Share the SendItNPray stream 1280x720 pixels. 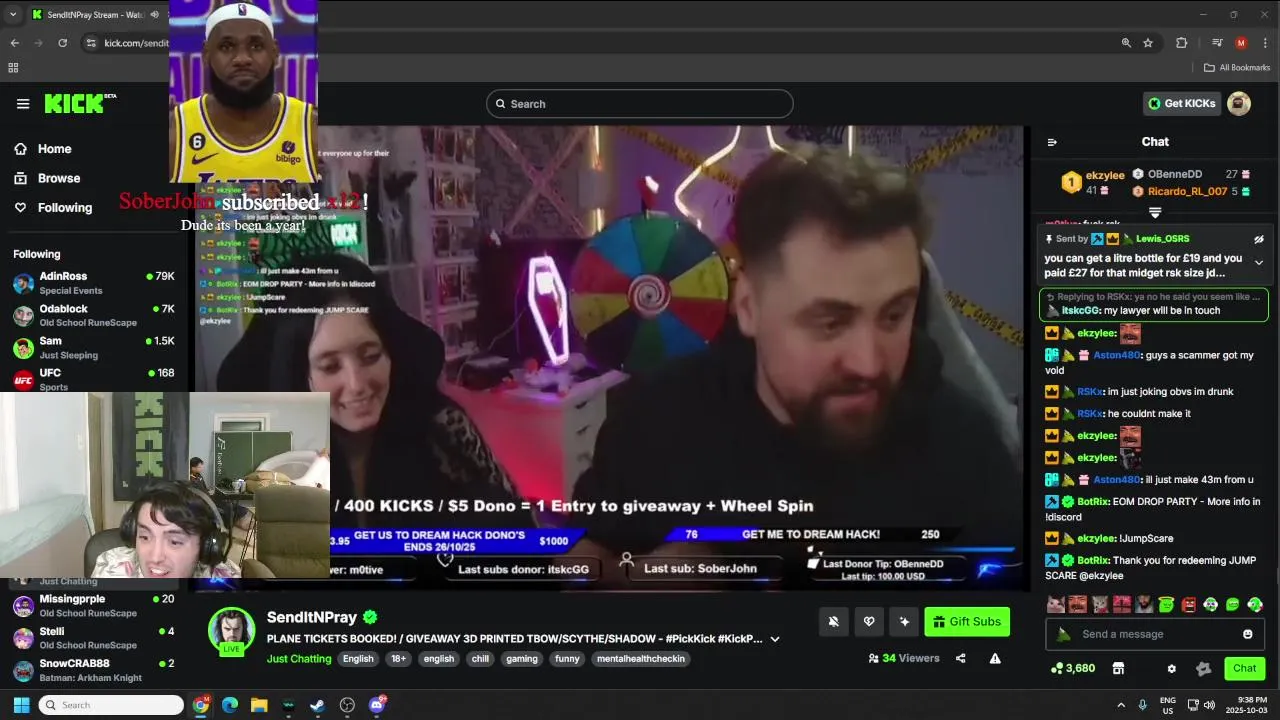coord(961,658)
